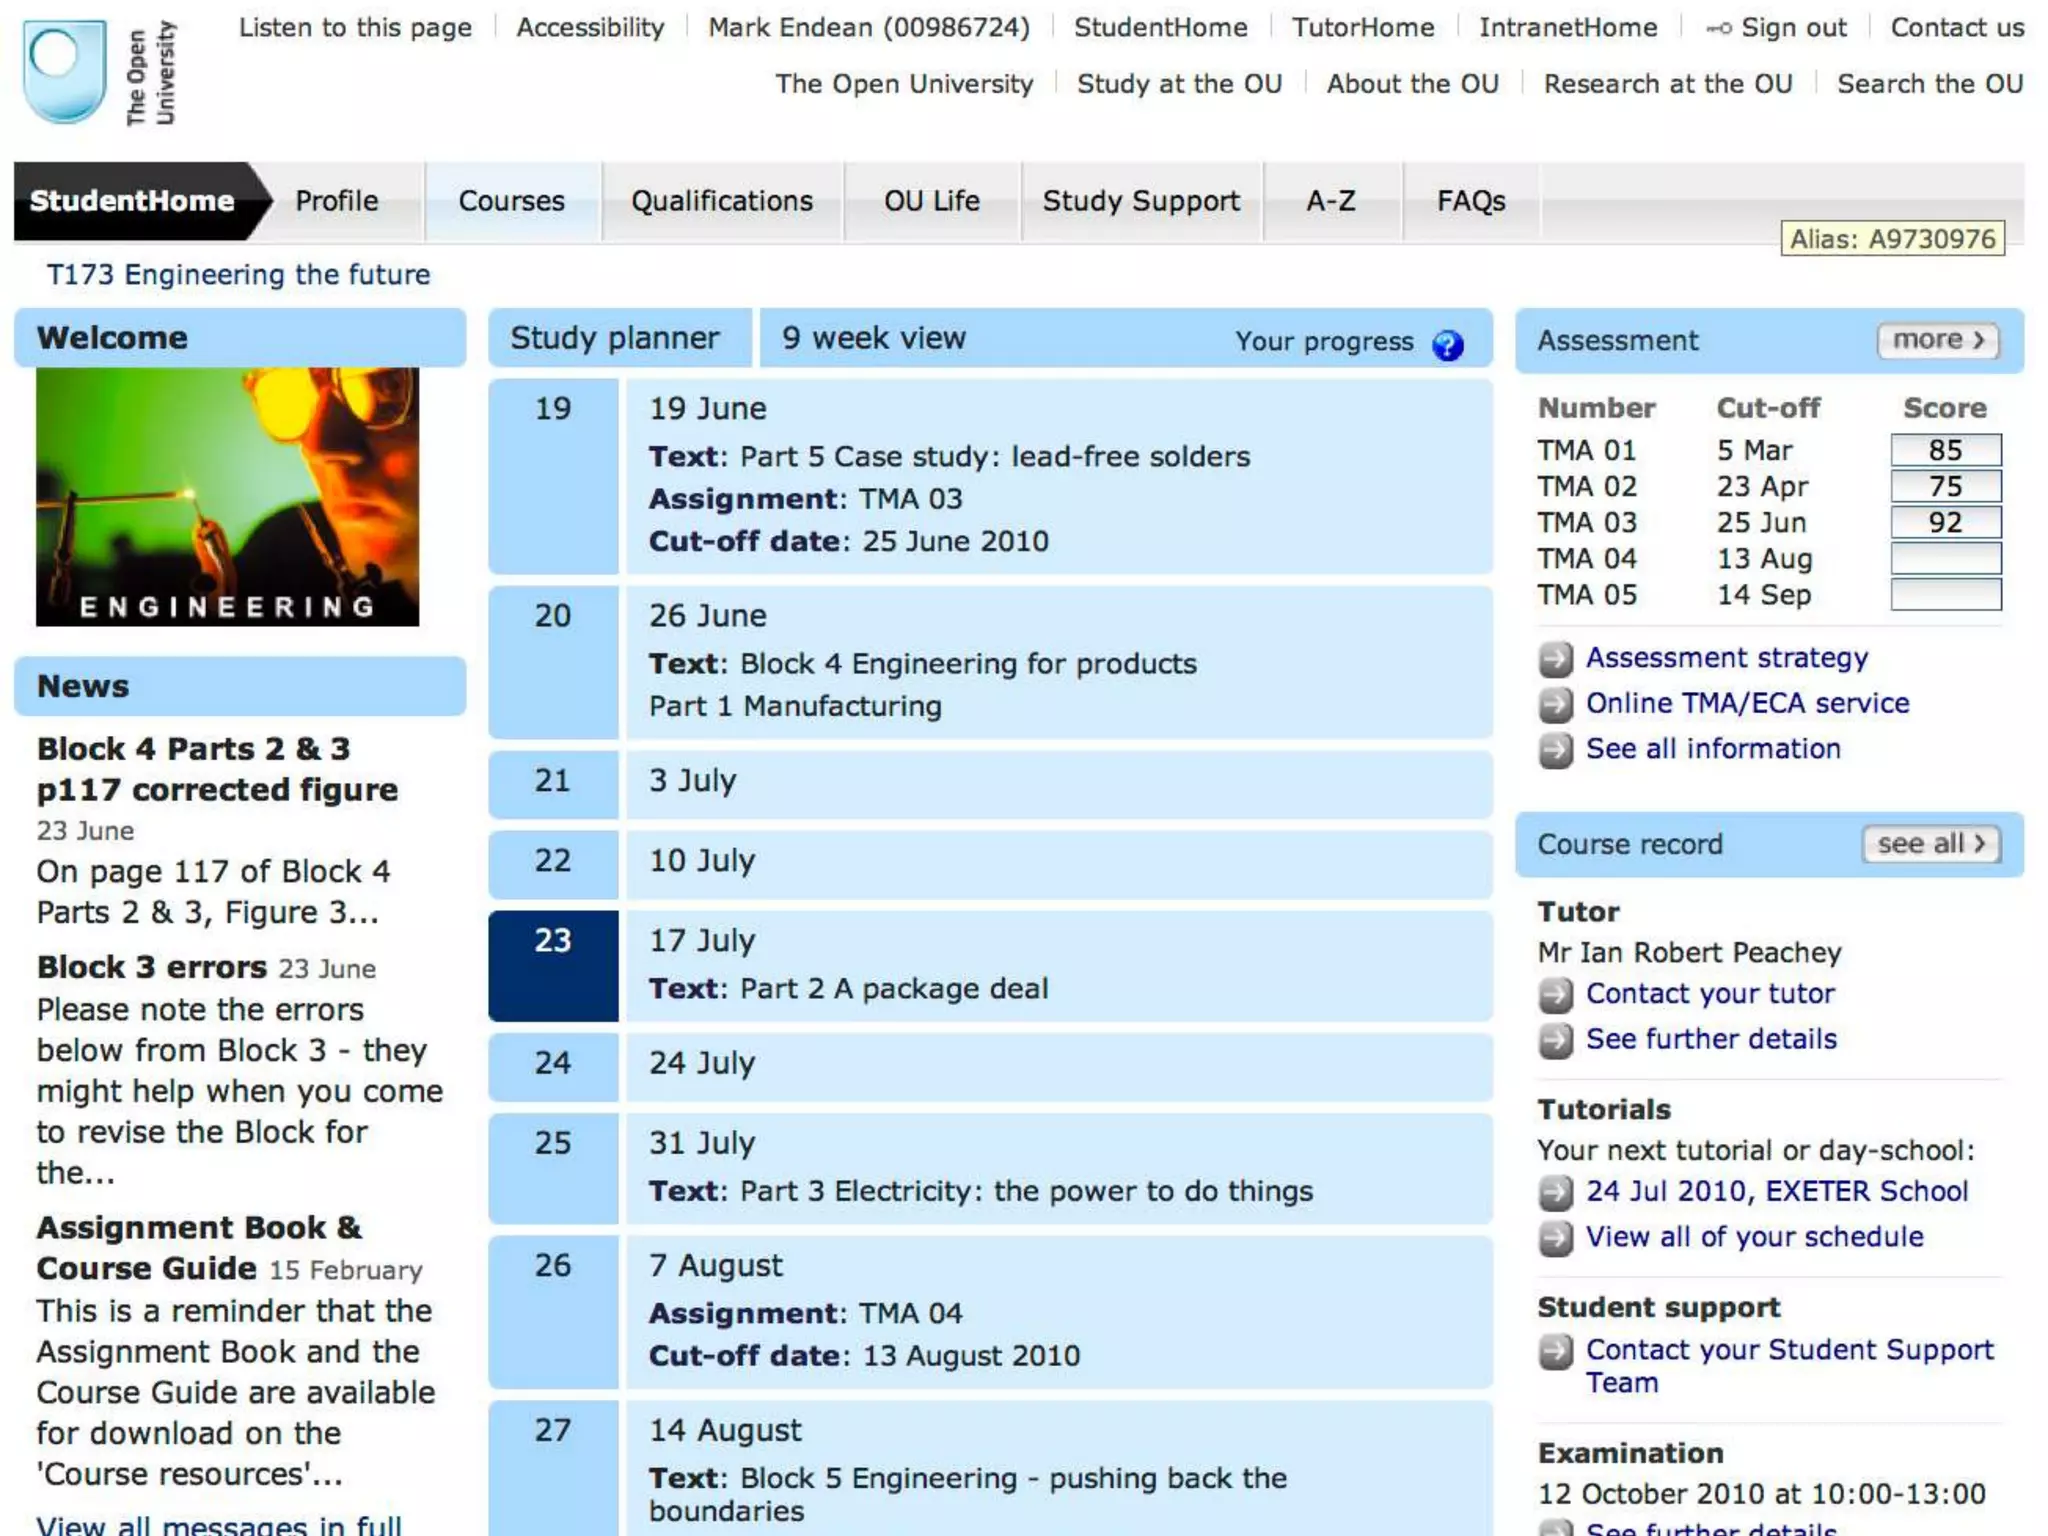This screenshot has width=2048, height=1536.
Task: Expand Course record with see all button
Action: 1930,844
